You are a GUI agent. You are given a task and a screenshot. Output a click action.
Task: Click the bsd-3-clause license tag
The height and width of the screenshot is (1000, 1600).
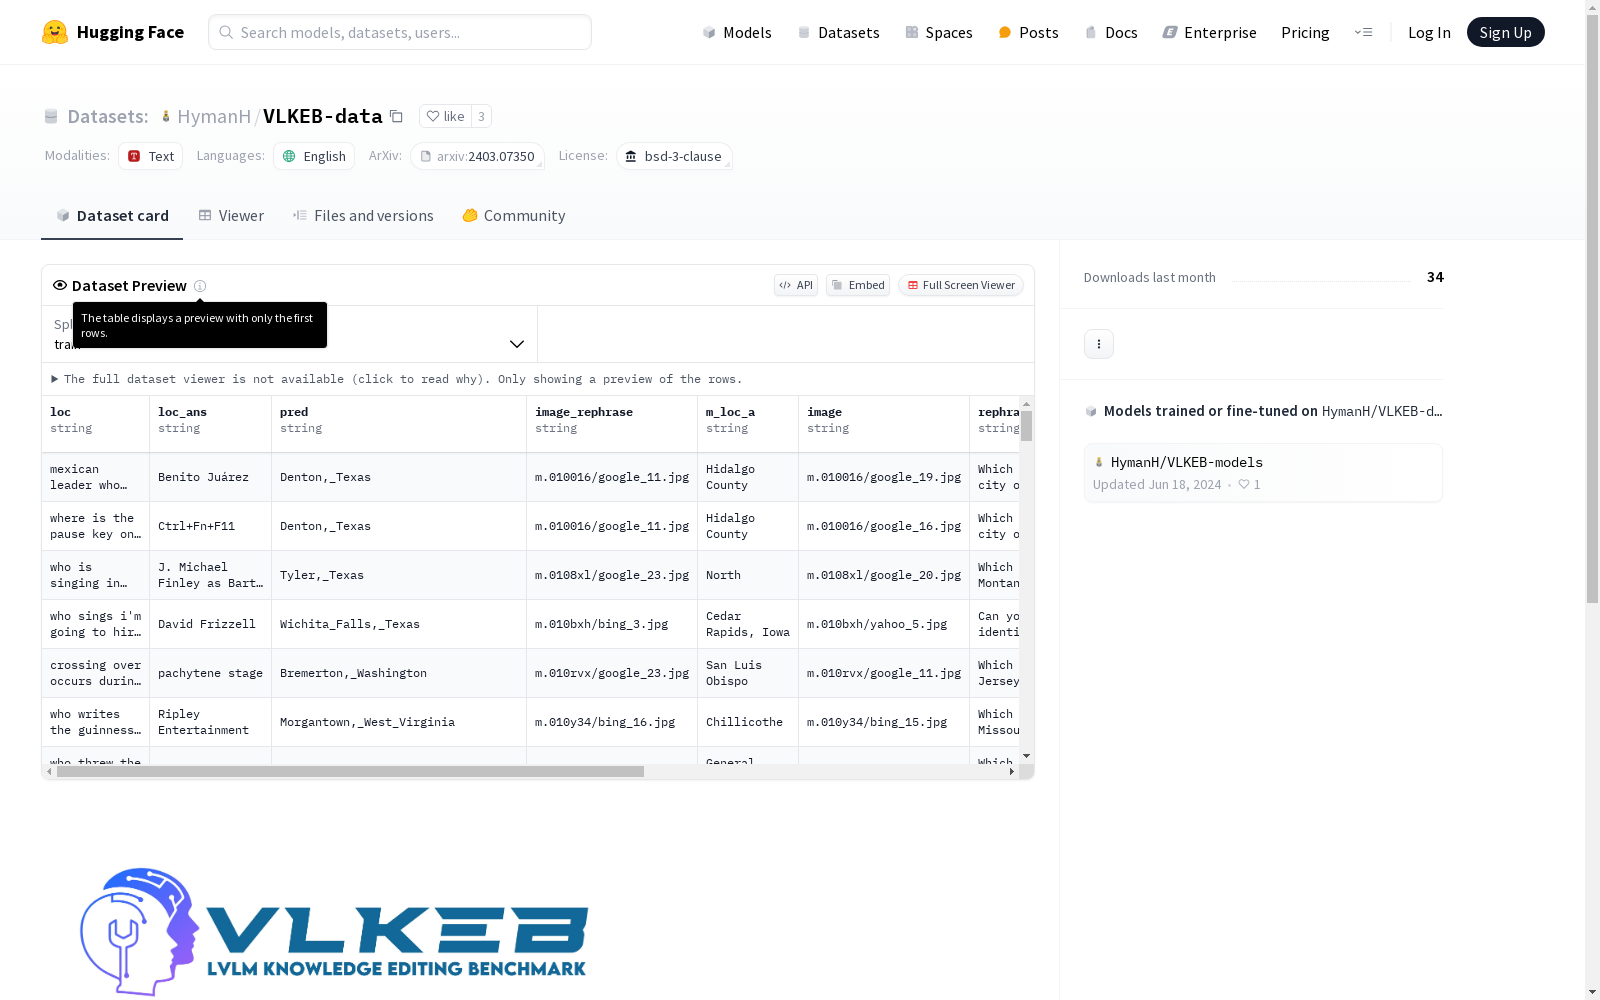coord(674,156)
